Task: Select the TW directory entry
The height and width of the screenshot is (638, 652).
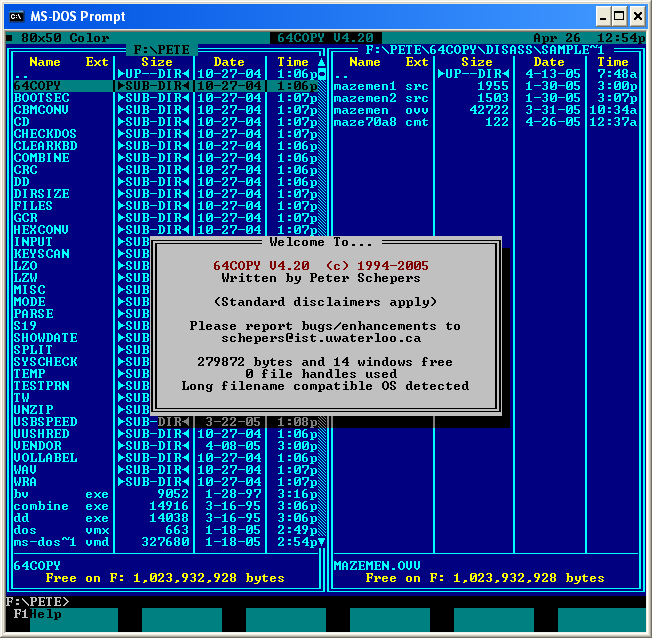Action: tap(82, 398)
